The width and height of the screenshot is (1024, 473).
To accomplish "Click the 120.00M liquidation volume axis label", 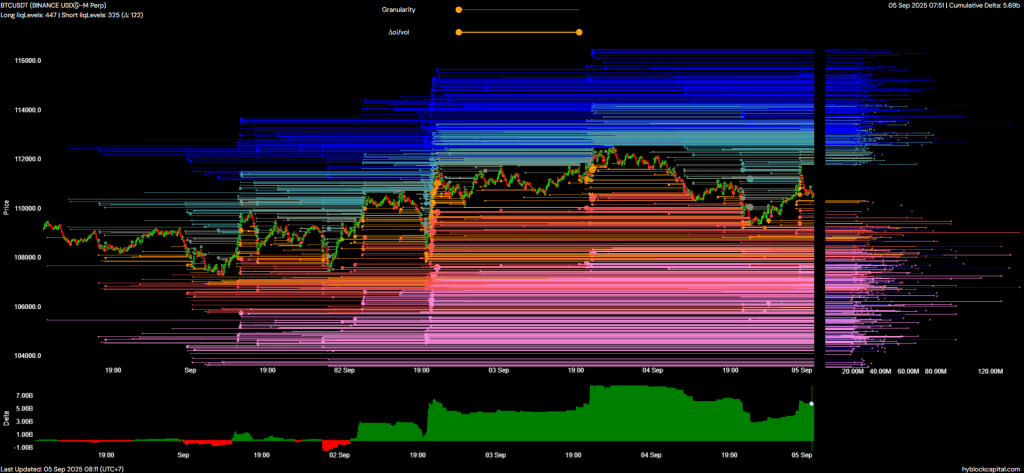I will point(989,370).
